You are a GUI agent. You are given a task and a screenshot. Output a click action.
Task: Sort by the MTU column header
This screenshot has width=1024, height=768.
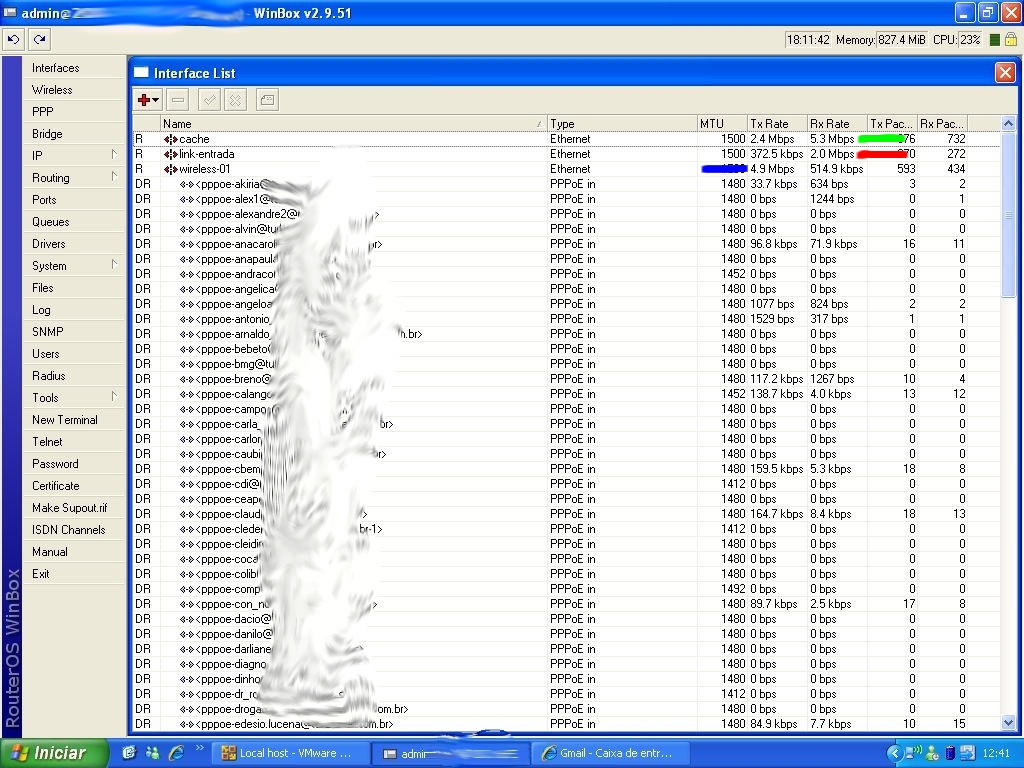(722, 123)
